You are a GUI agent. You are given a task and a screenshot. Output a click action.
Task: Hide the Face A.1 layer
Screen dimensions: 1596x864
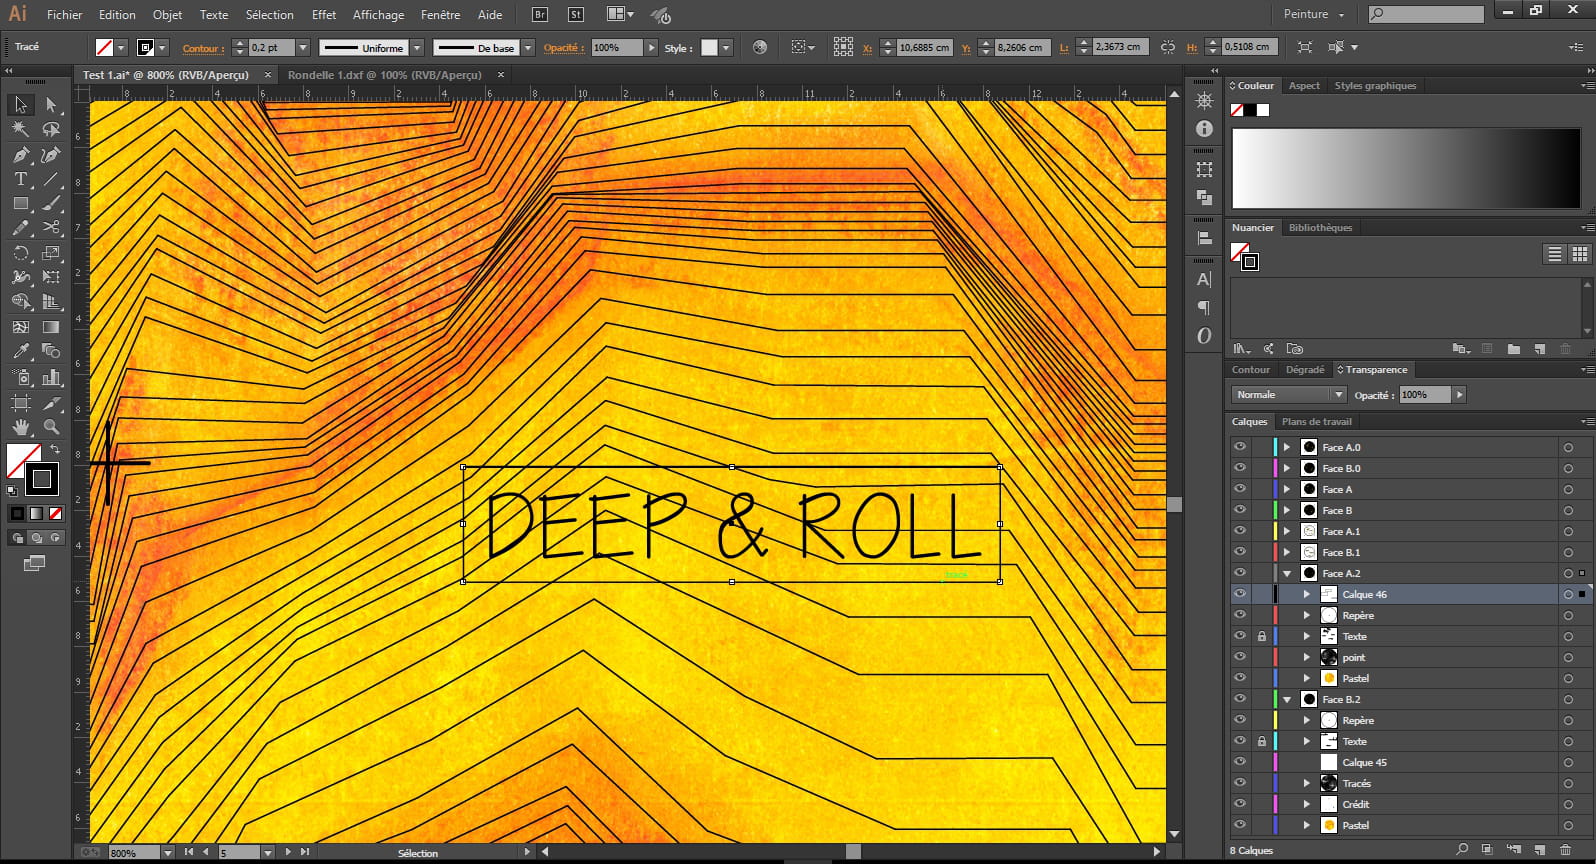pyautogui.click(x=1240, y=531)
